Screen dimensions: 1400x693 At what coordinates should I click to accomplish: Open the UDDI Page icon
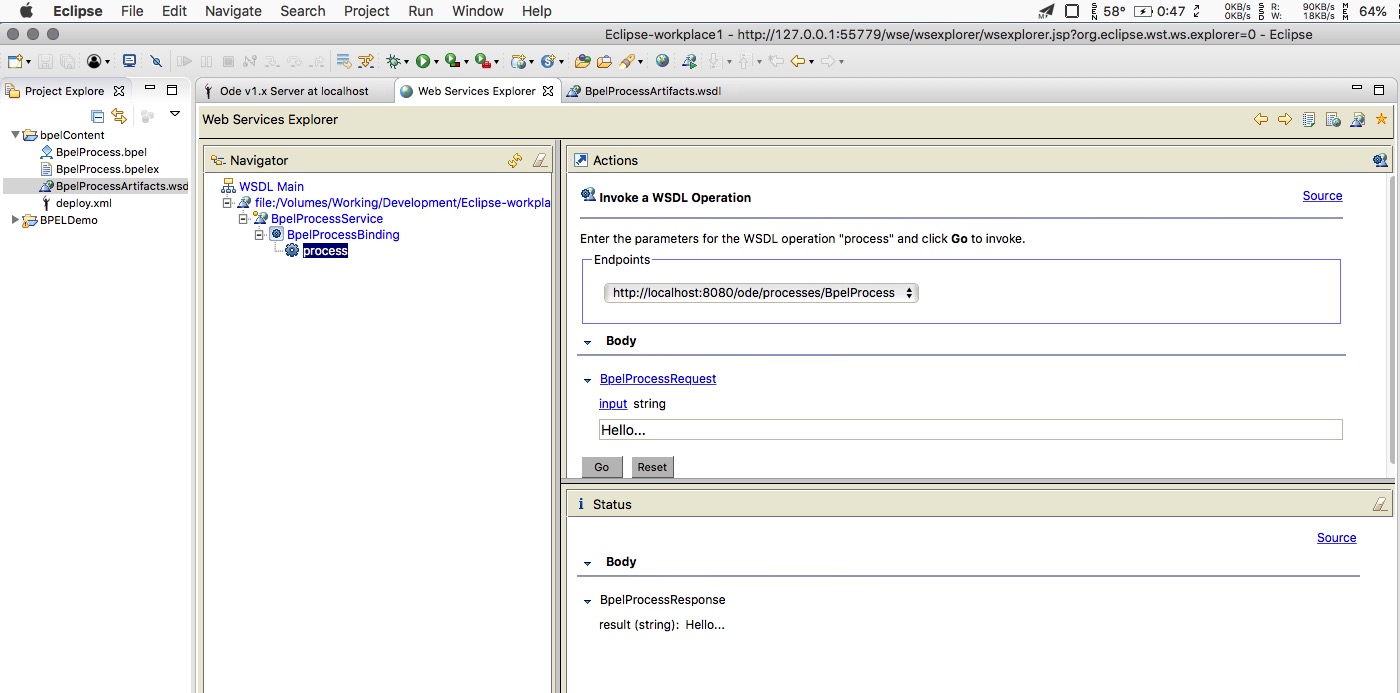coord(1309,119)
